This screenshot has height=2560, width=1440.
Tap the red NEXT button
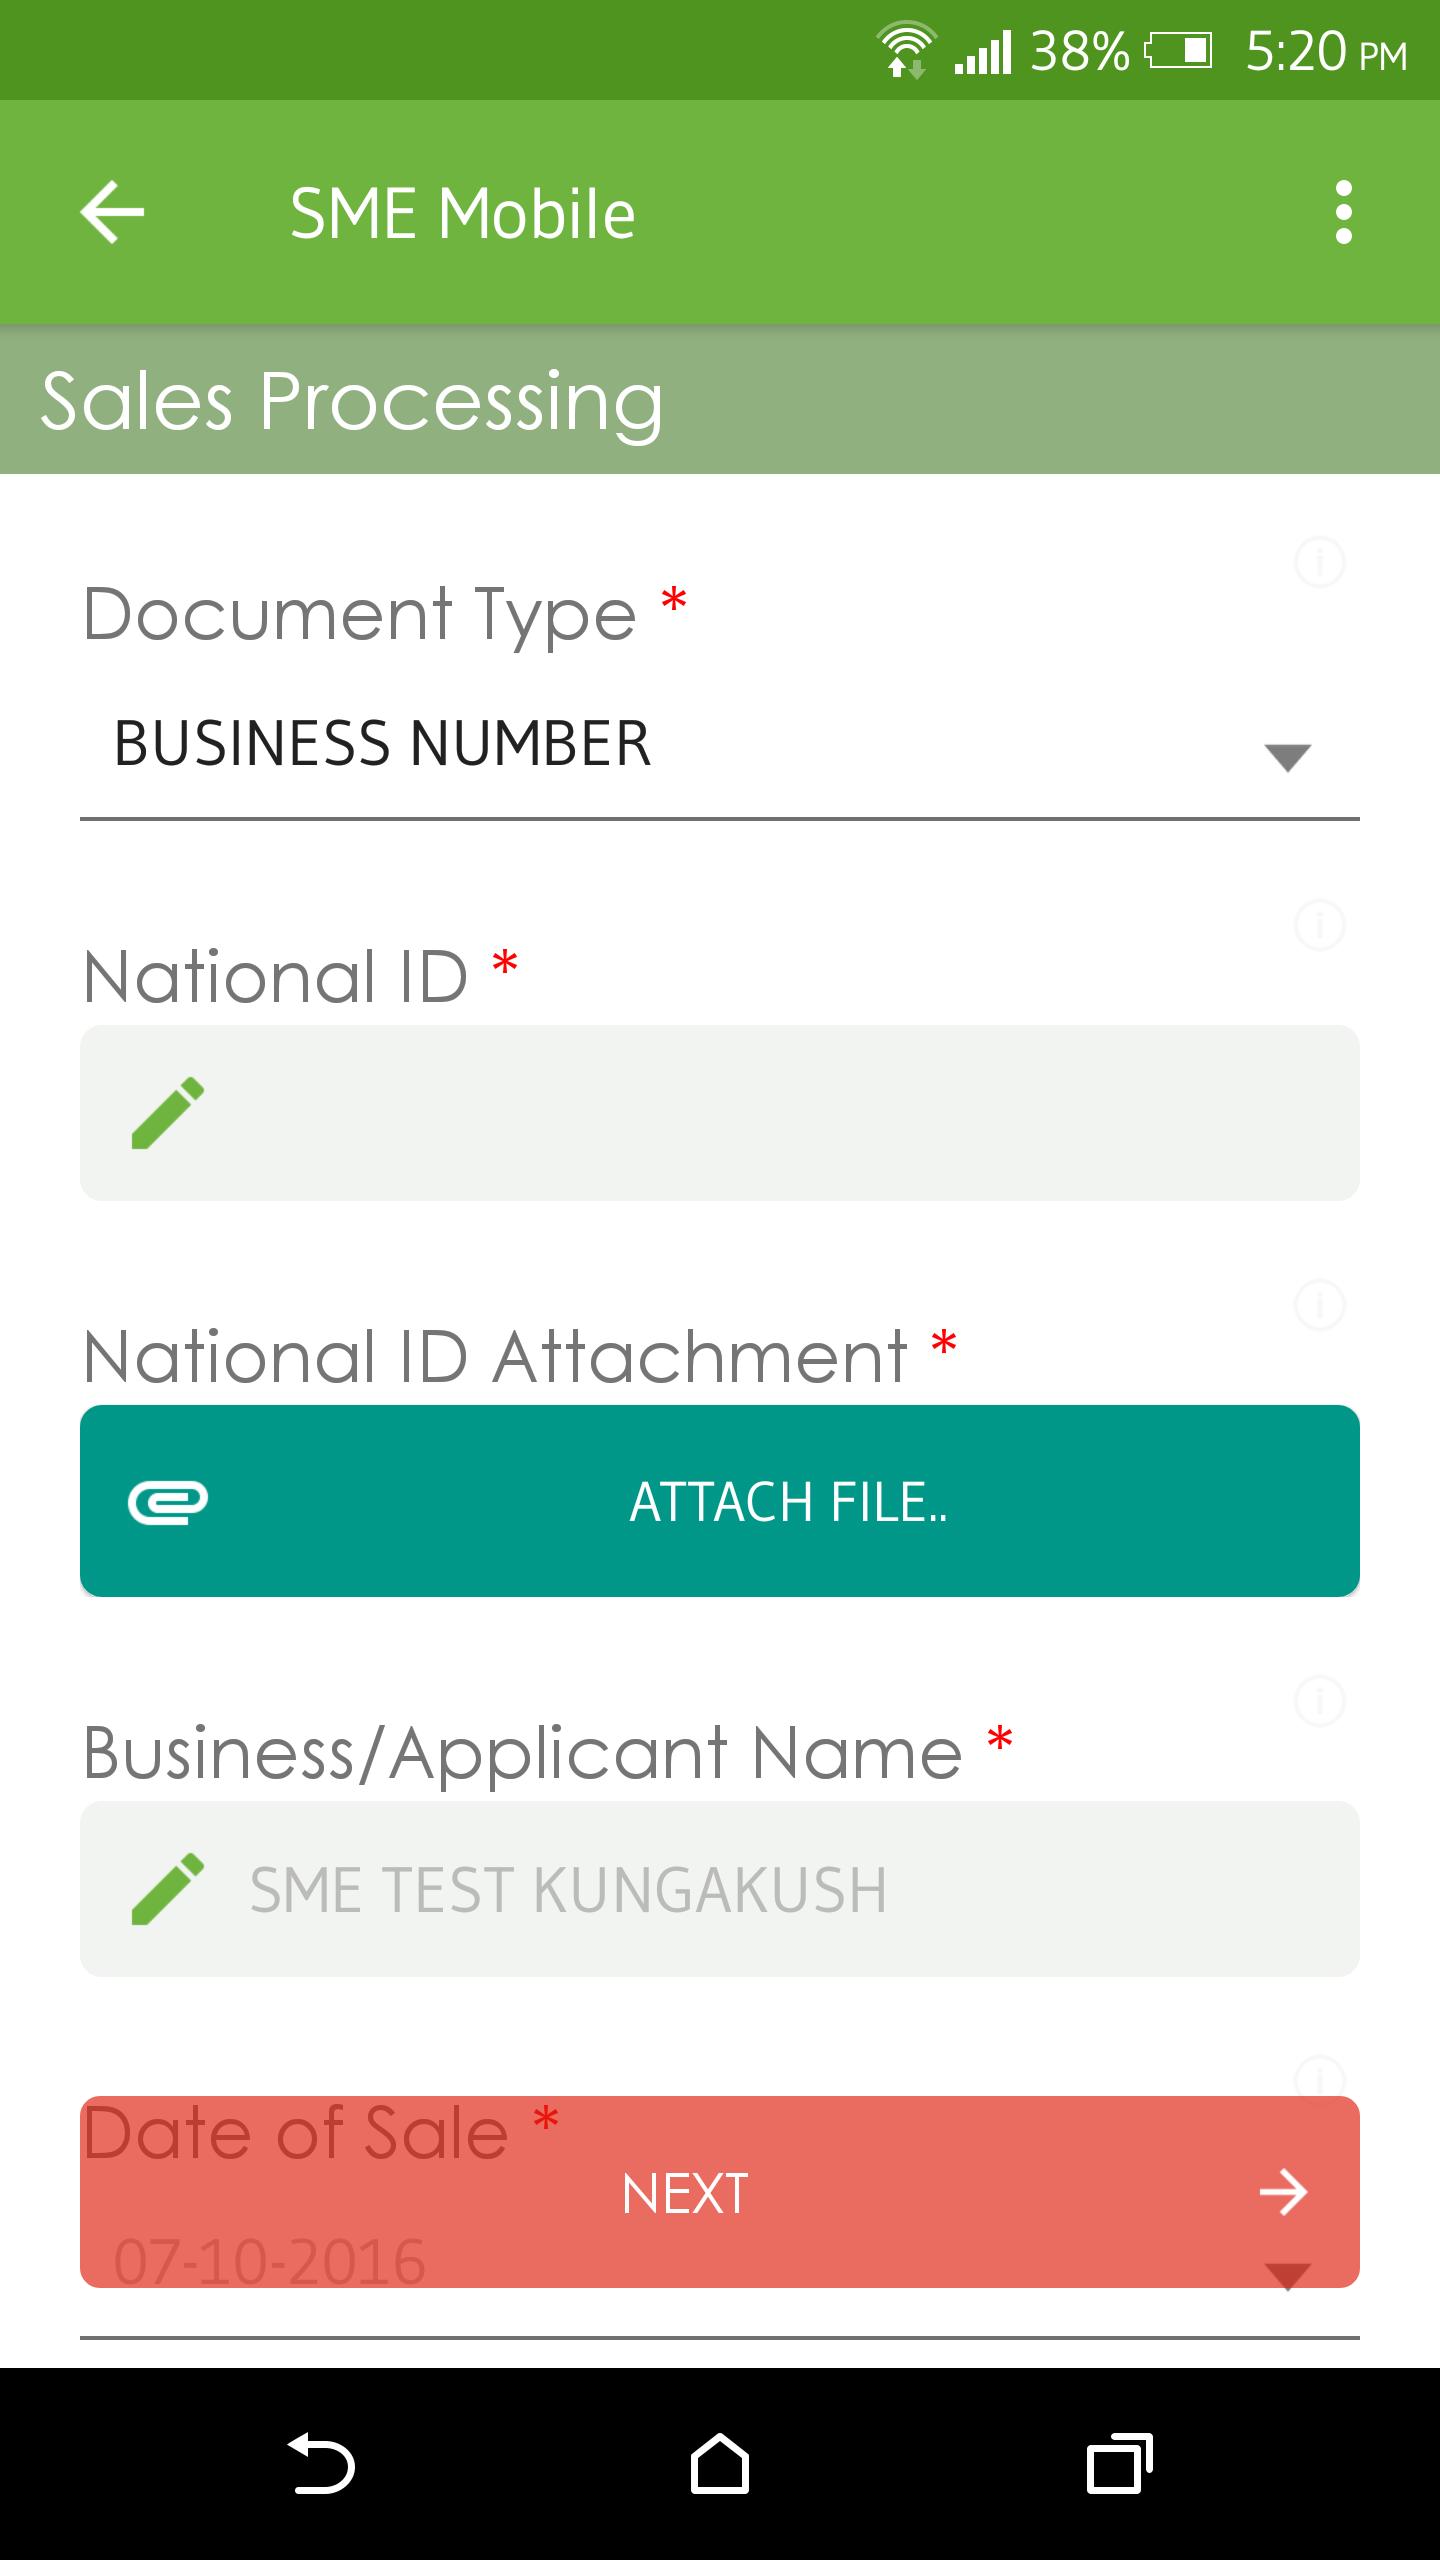coord(685,2193)
